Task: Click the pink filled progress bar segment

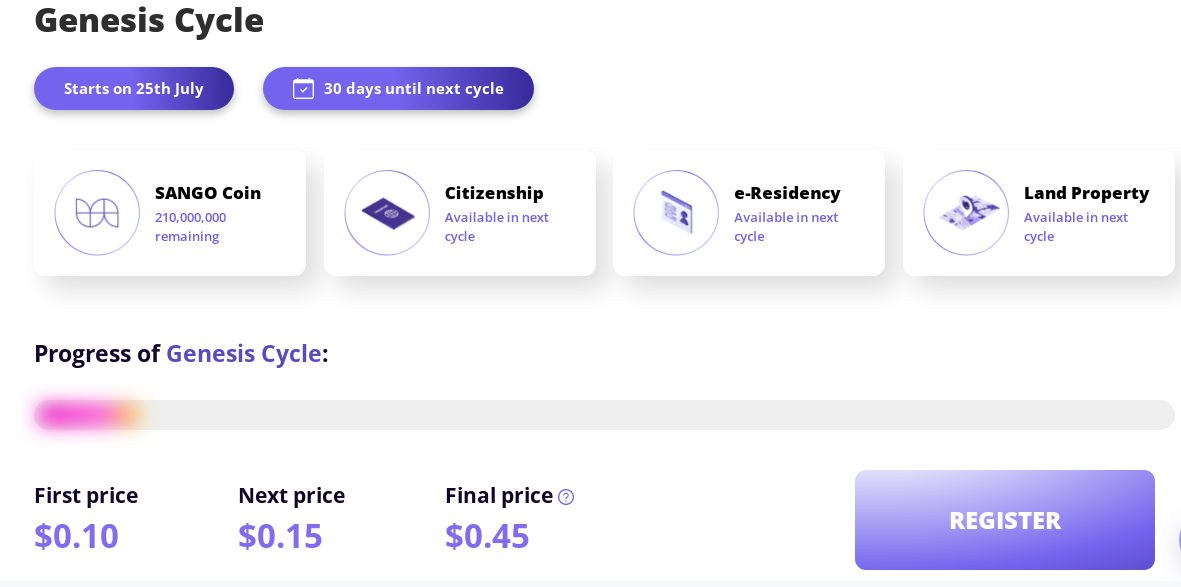Action: click(x=85, y=415)
